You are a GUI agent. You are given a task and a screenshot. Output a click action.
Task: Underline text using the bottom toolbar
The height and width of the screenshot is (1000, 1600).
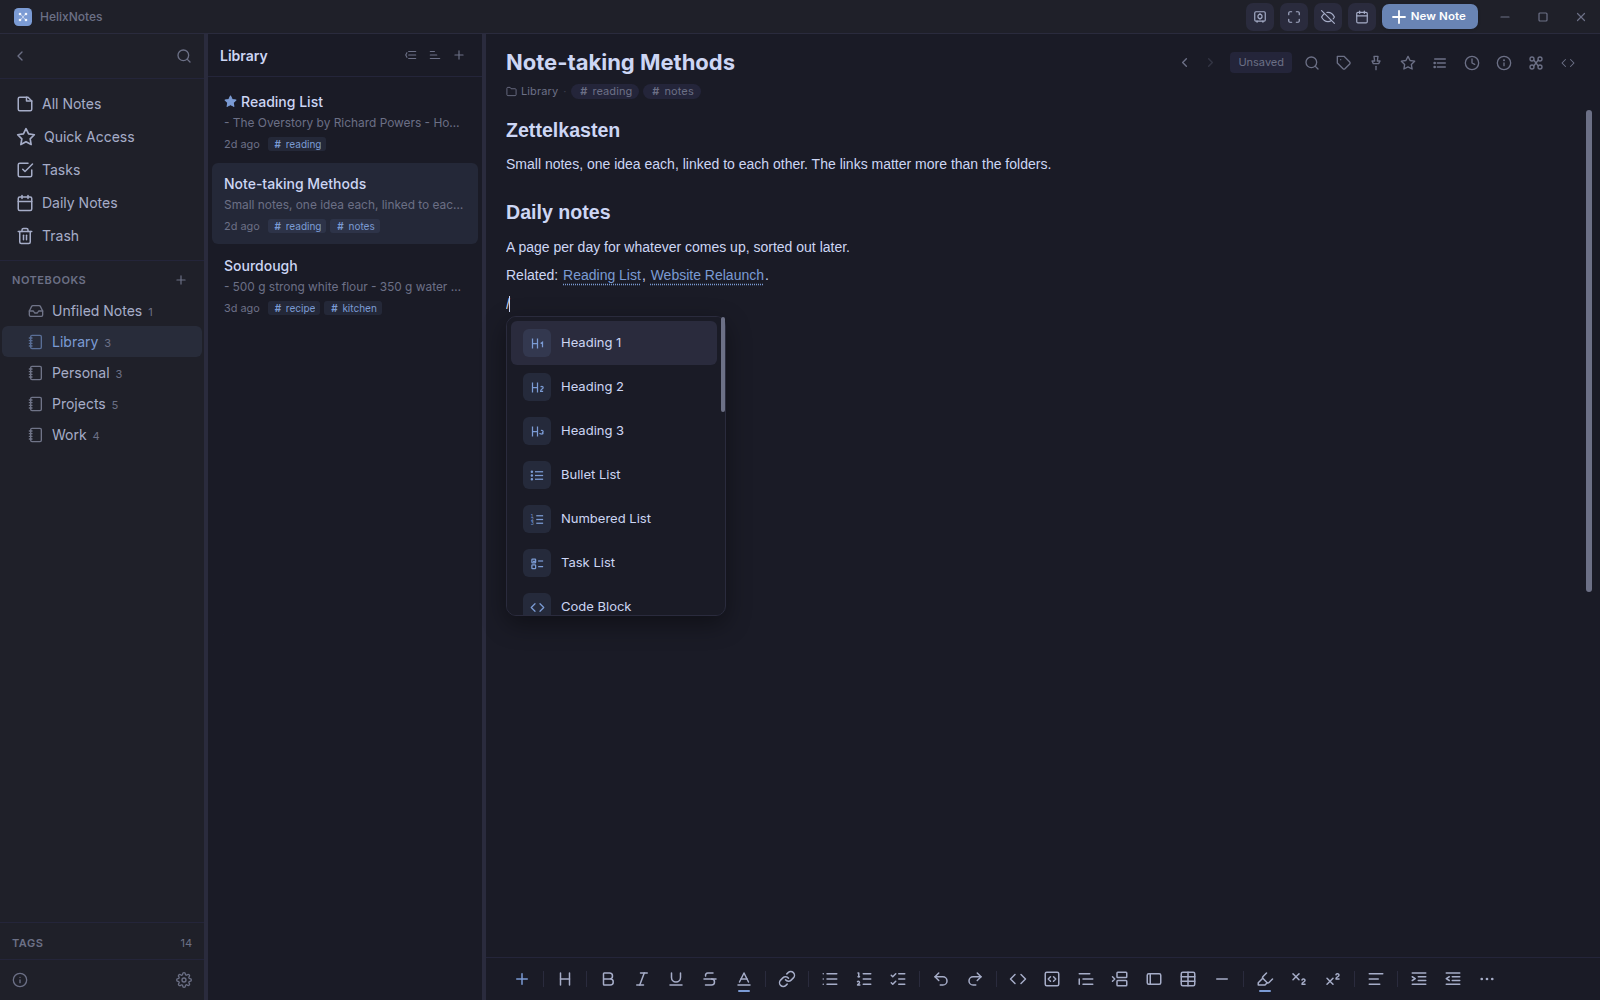(676, 979)
